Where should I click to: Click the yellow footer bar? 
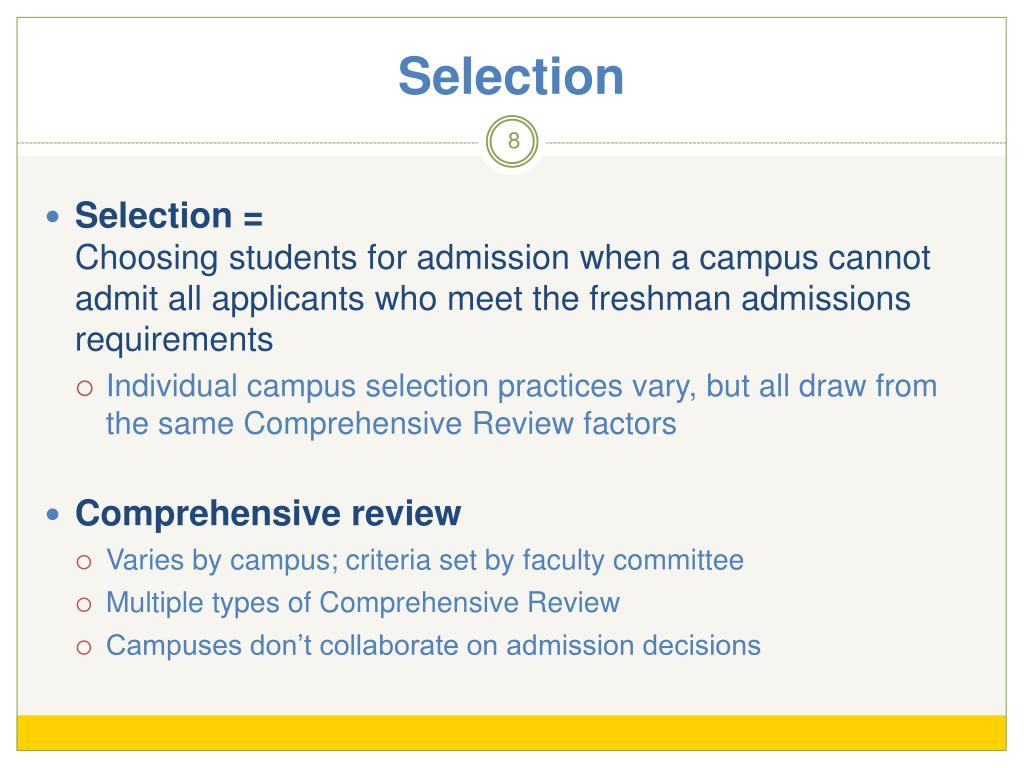(511, 733)
